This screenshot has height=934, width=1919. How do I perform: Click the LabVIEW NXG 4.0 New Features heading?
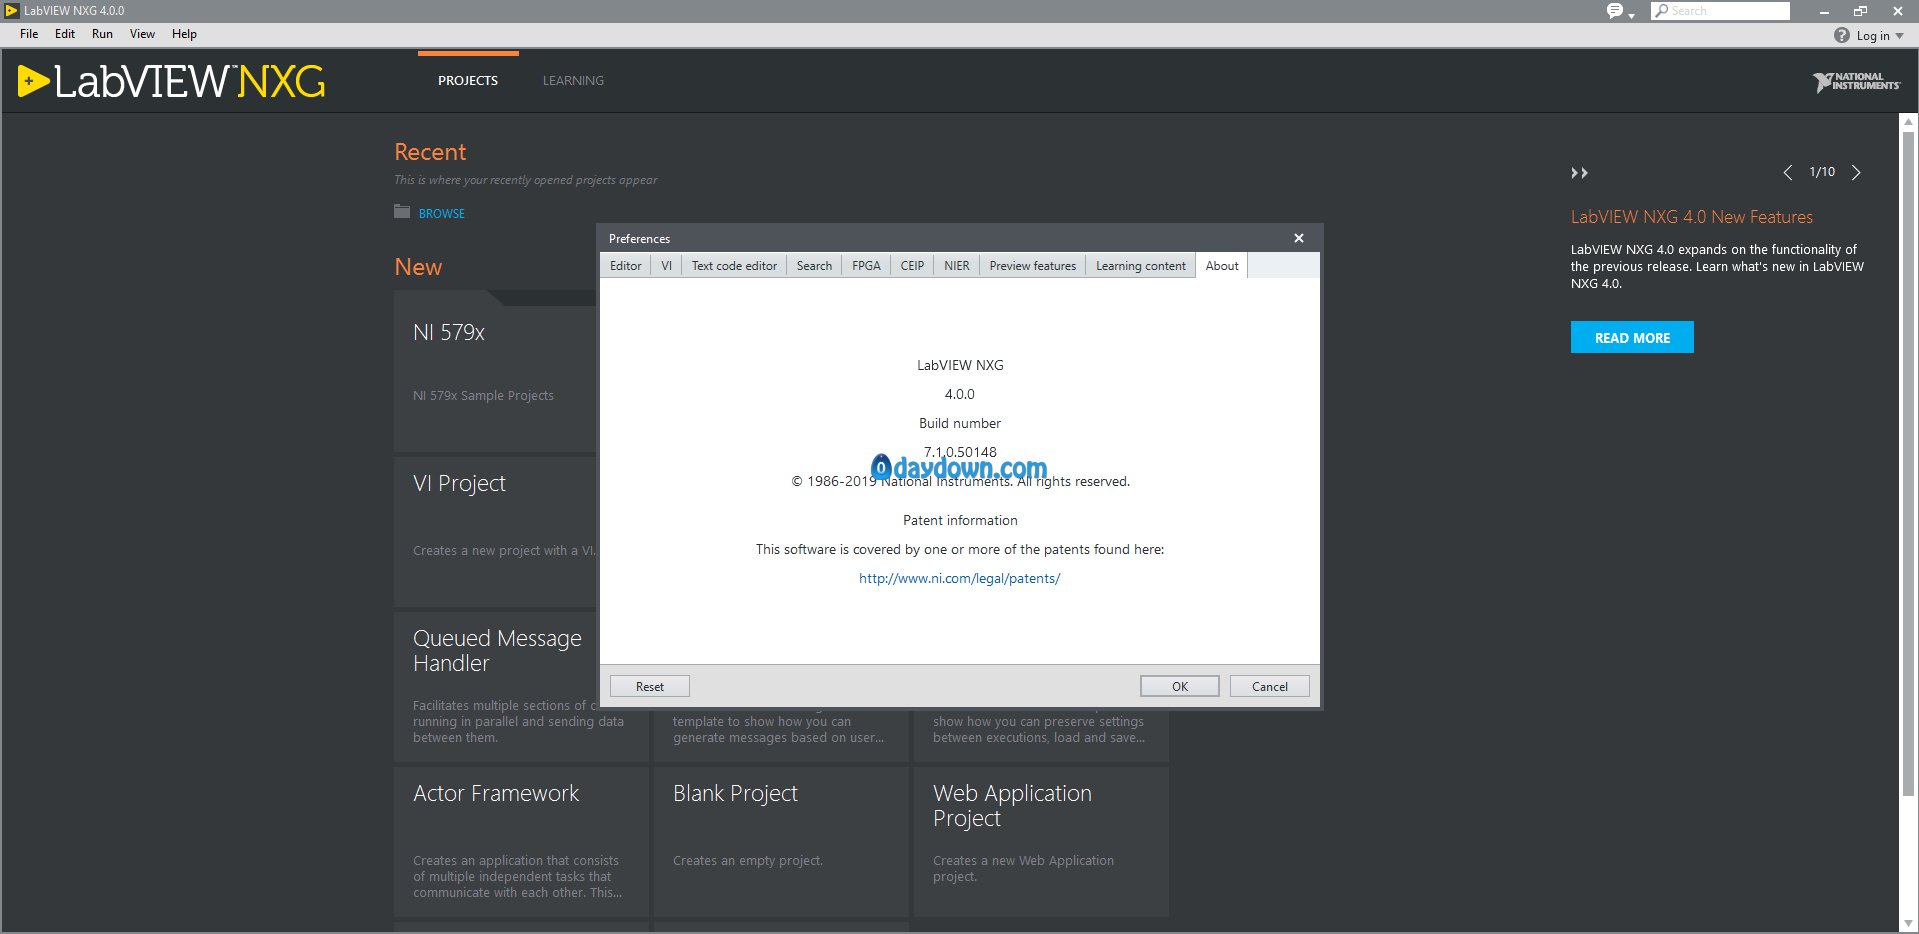coord(1691,217)
